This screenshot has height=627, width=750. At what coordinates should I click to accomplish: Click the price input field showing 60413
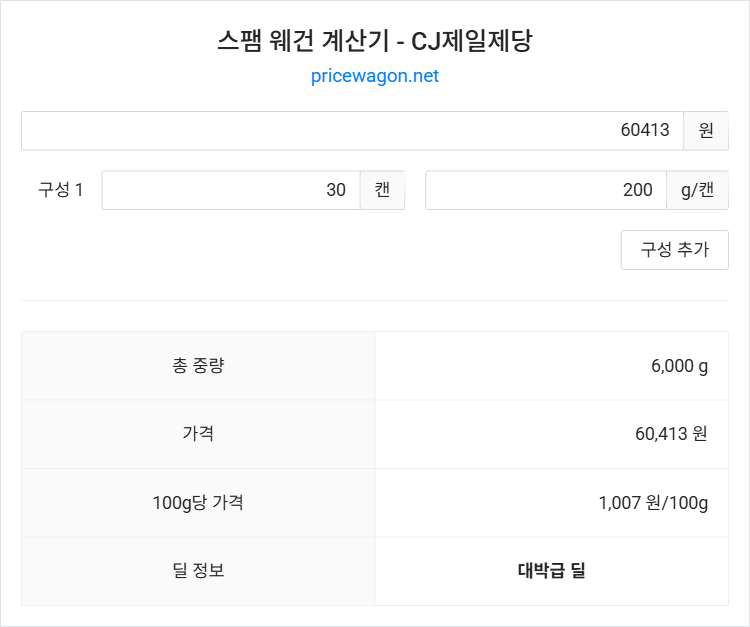coord(353,131)
